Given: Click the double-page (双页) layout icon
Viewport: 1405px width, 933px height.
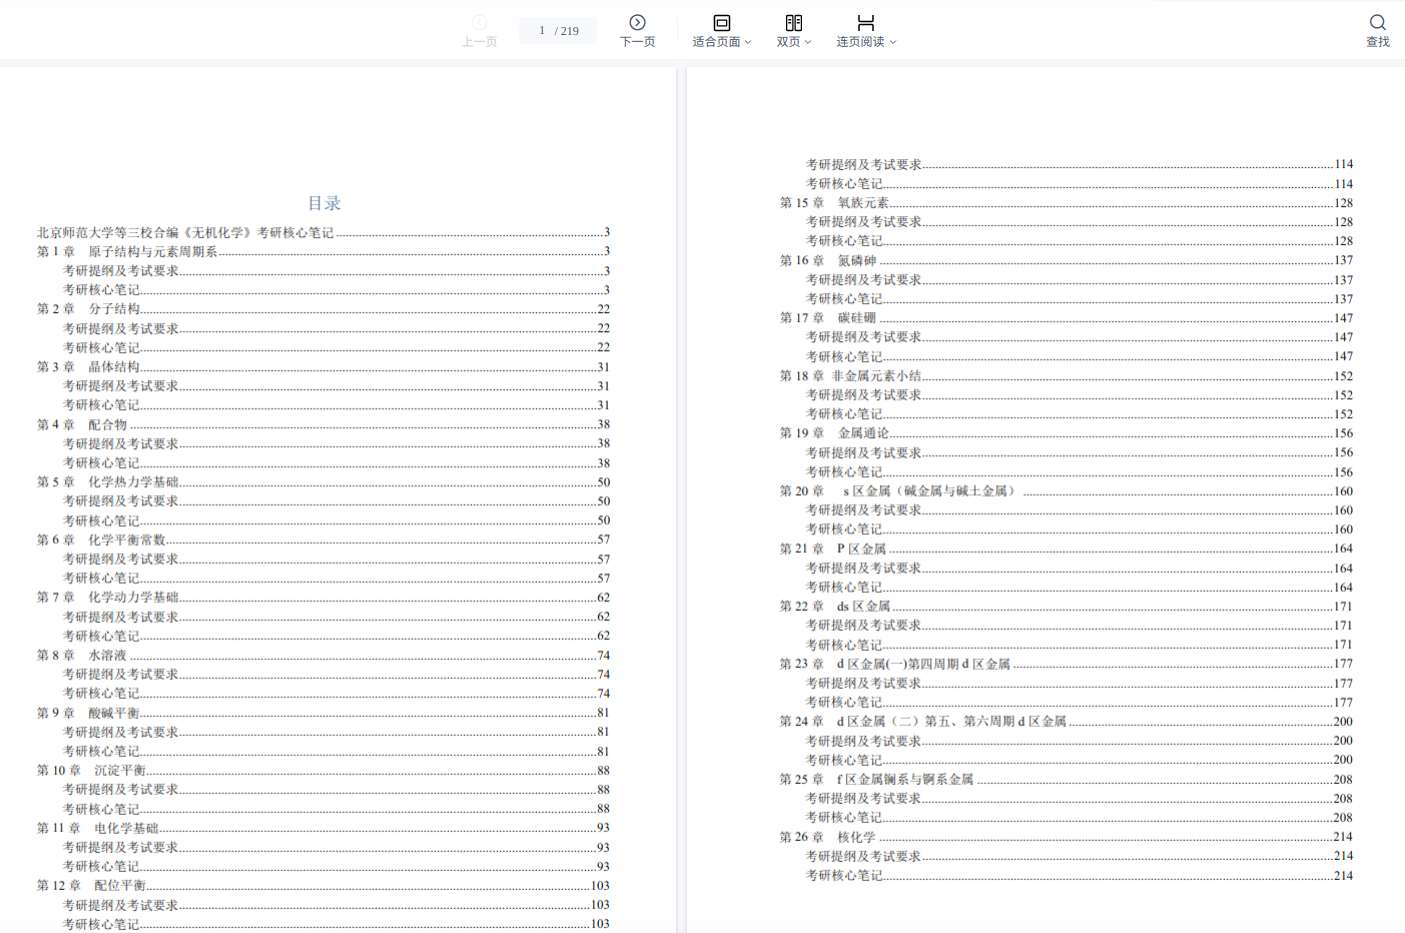Looking at the screenshot, I should click(x=793, y=23).
